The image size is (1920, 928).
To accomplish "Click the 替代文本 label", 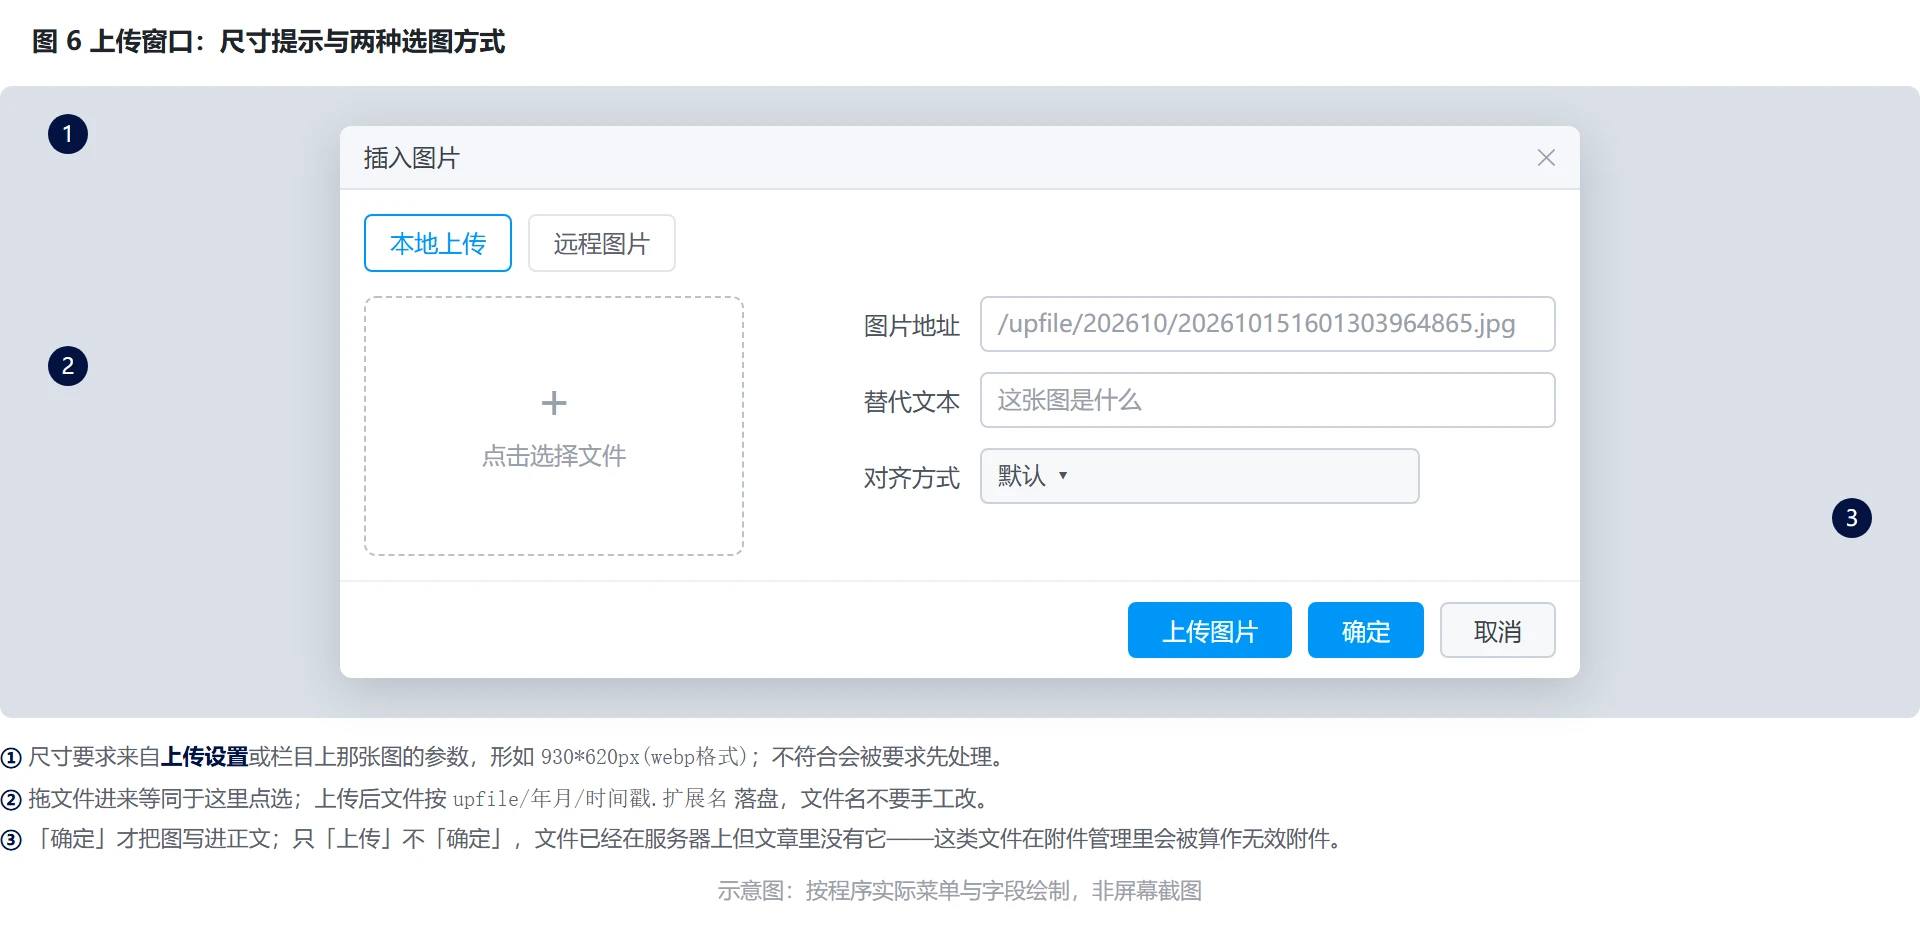I will click(912, 402).
